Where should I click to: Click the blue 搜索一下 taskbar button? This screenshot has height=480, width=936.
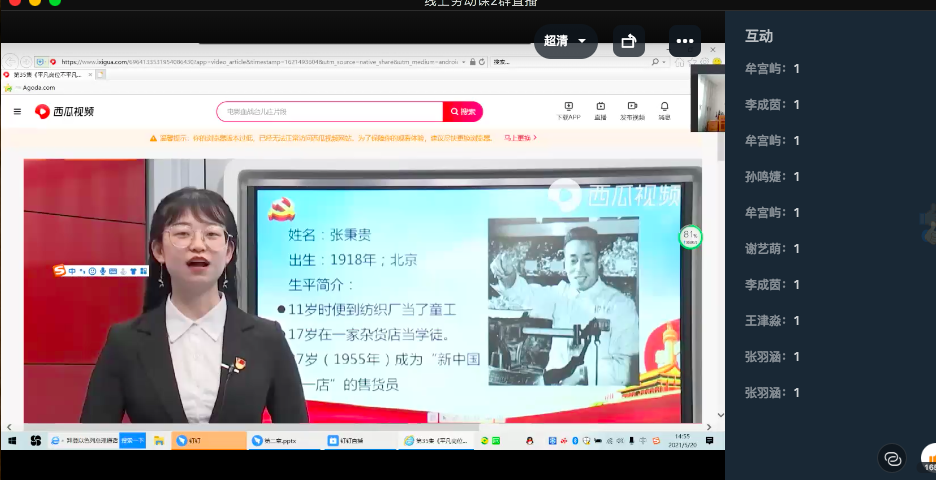coord(133,441)
